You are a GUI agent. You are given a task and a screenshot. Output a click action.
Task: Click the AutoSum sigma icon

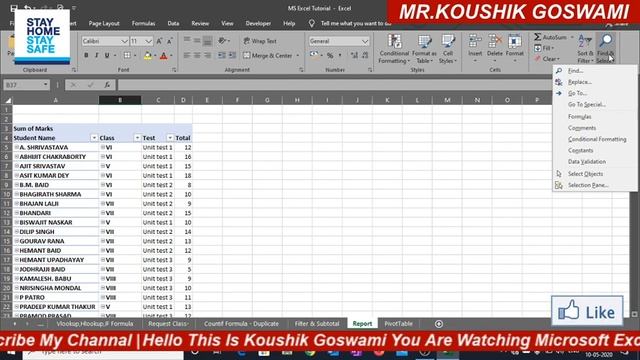tap(538, 37)
